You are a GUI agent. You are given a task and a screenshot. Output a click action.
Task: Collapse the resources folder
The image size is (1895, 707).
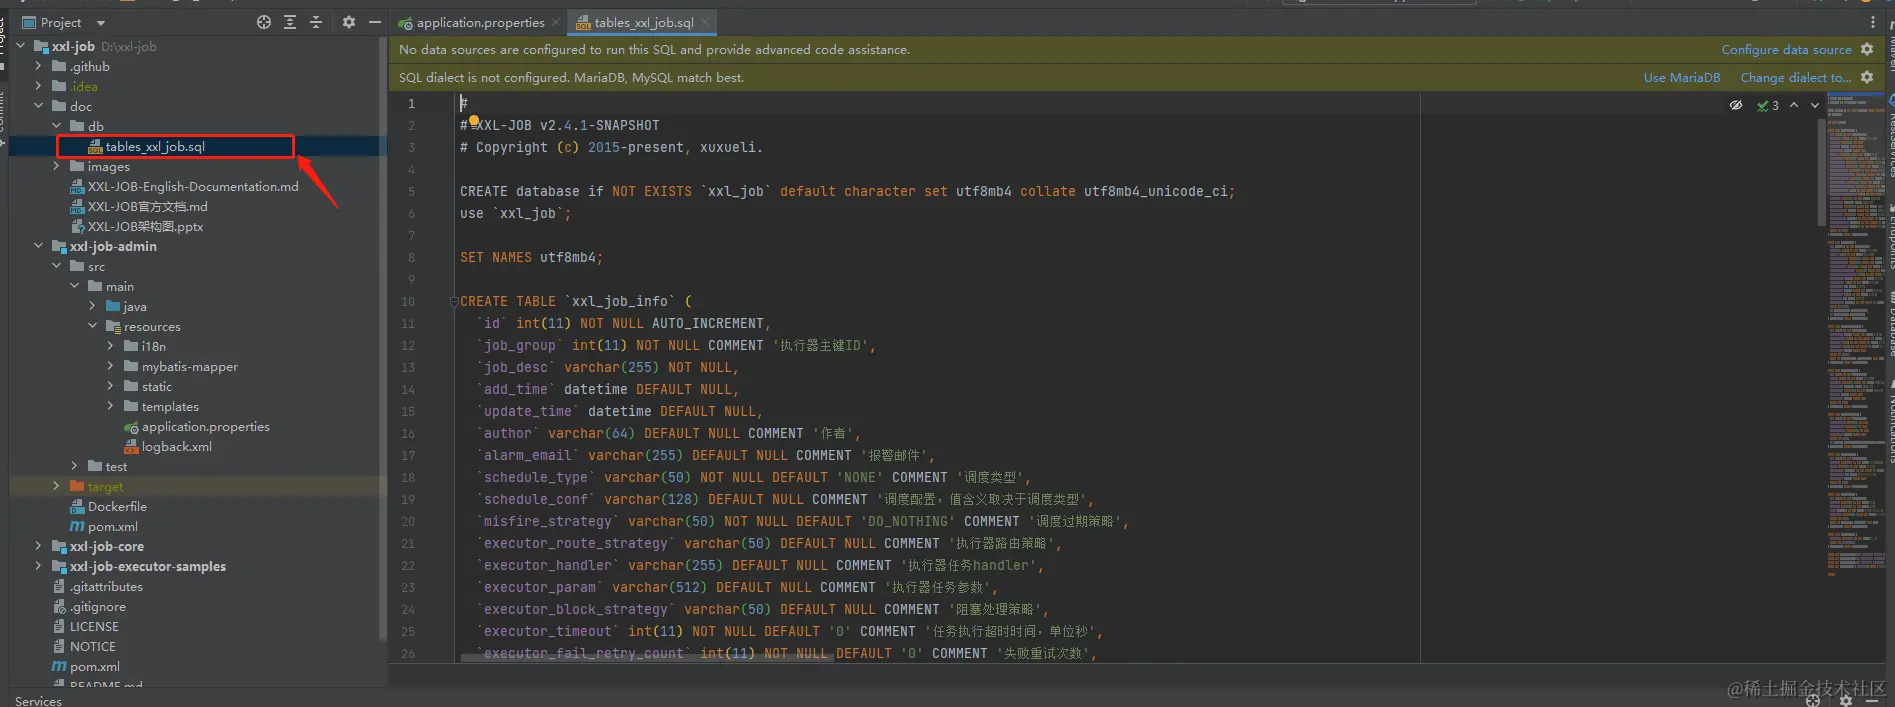(x=93, y=326)
